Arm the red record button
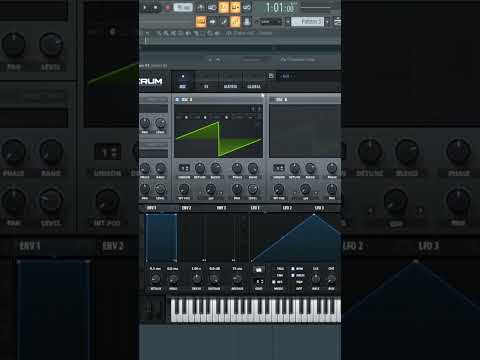This screenshot has height=360, width=480. tap(168, 7)
